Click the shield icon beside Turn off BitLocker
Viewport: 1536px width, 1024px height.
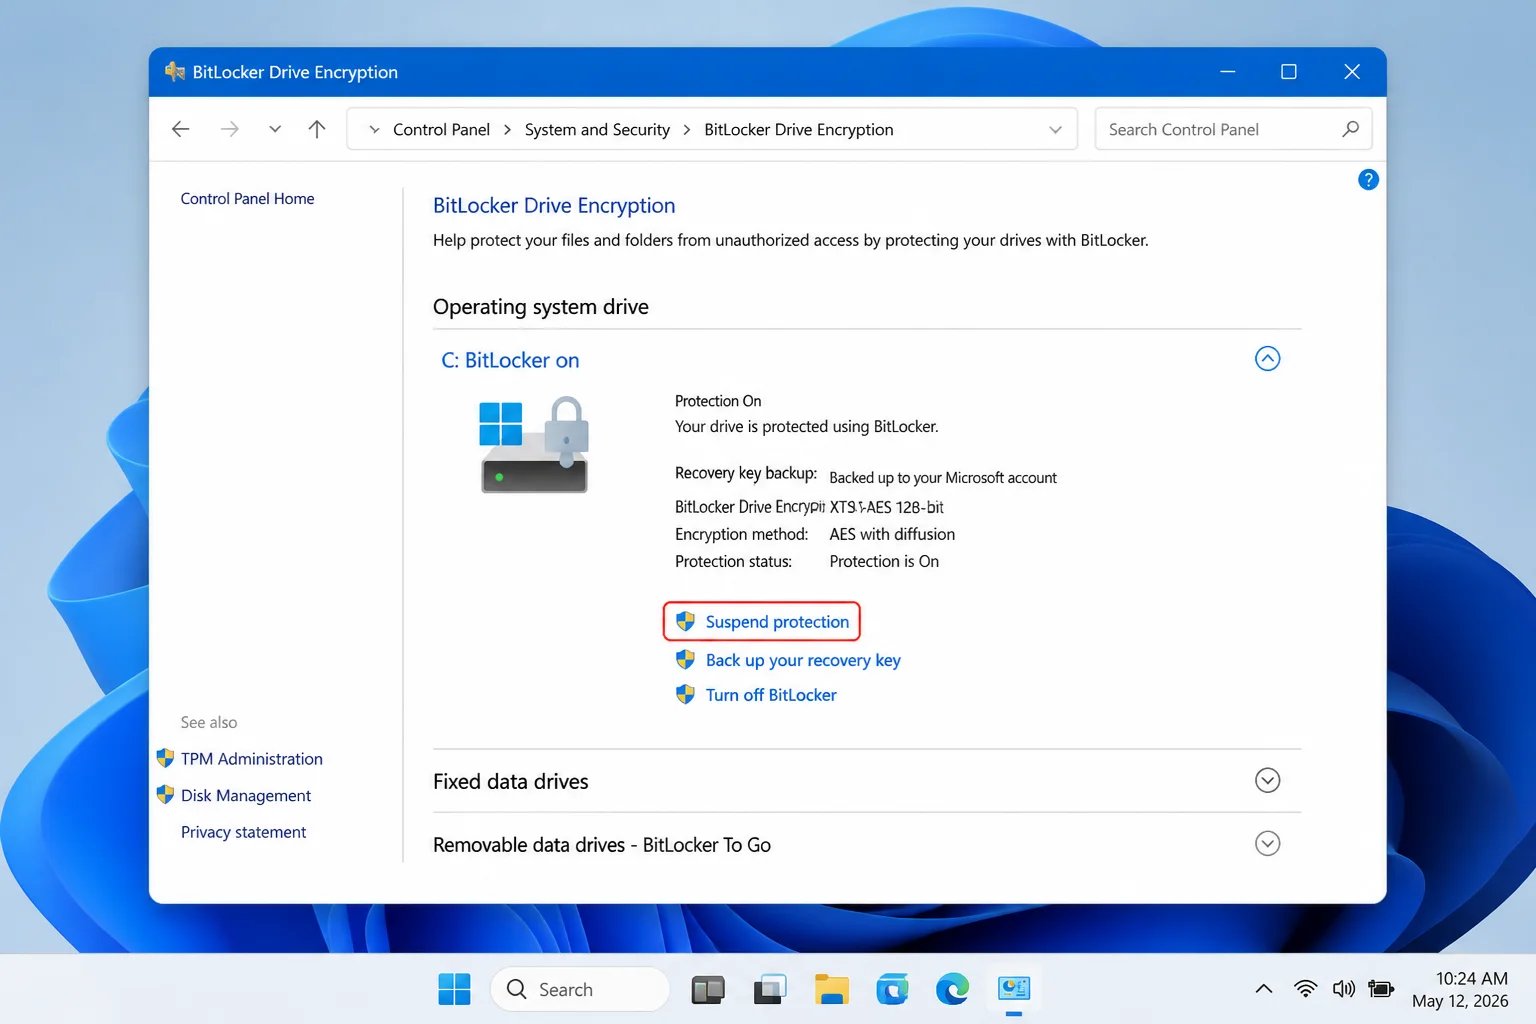click(685, 695)
